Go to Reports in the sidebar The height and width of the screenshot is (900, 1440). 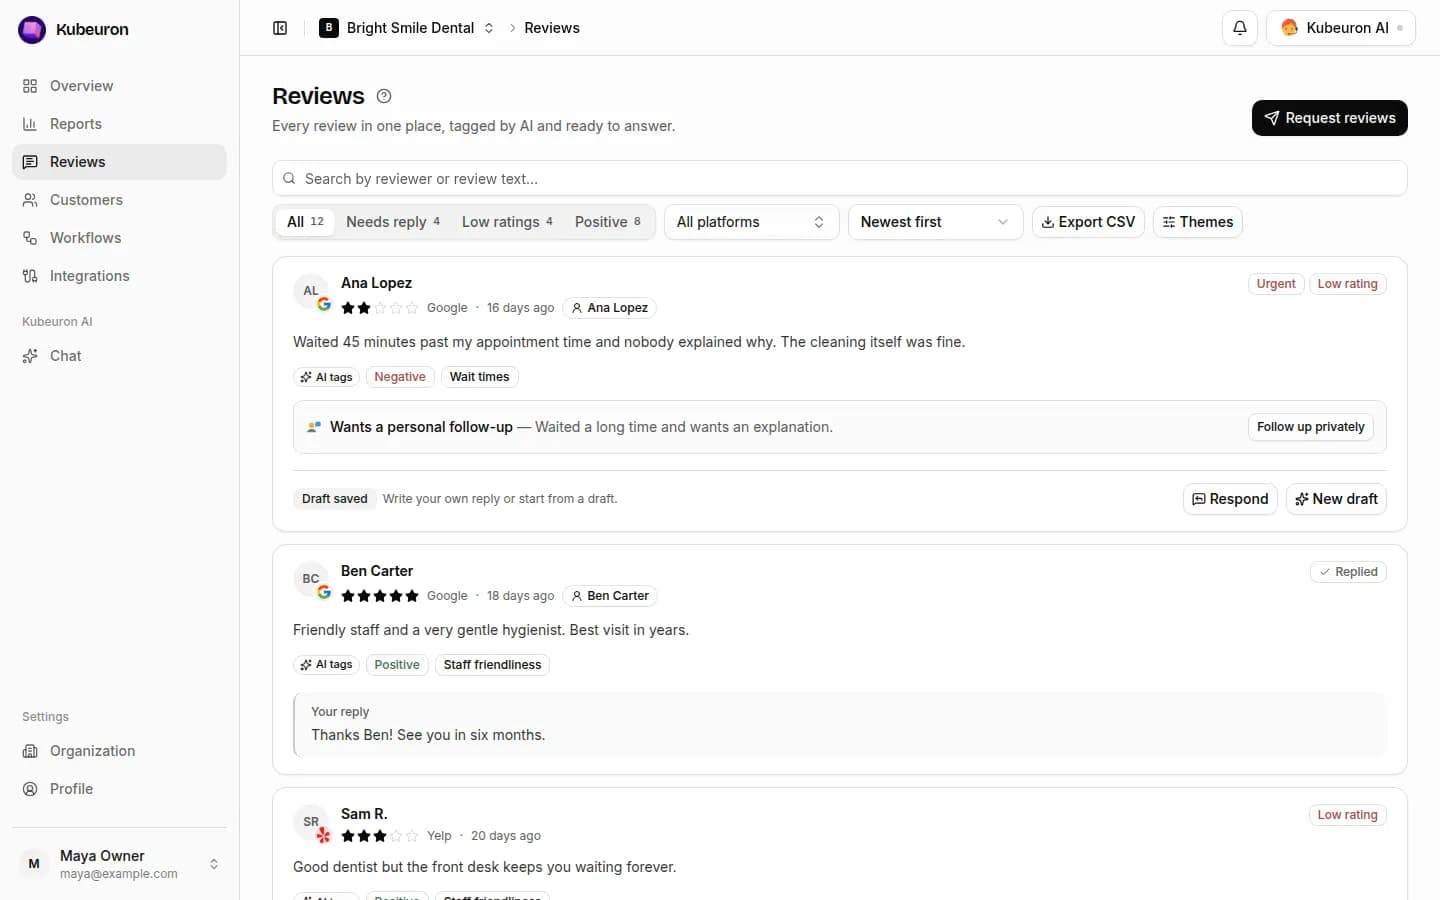[x=119, y=124]
